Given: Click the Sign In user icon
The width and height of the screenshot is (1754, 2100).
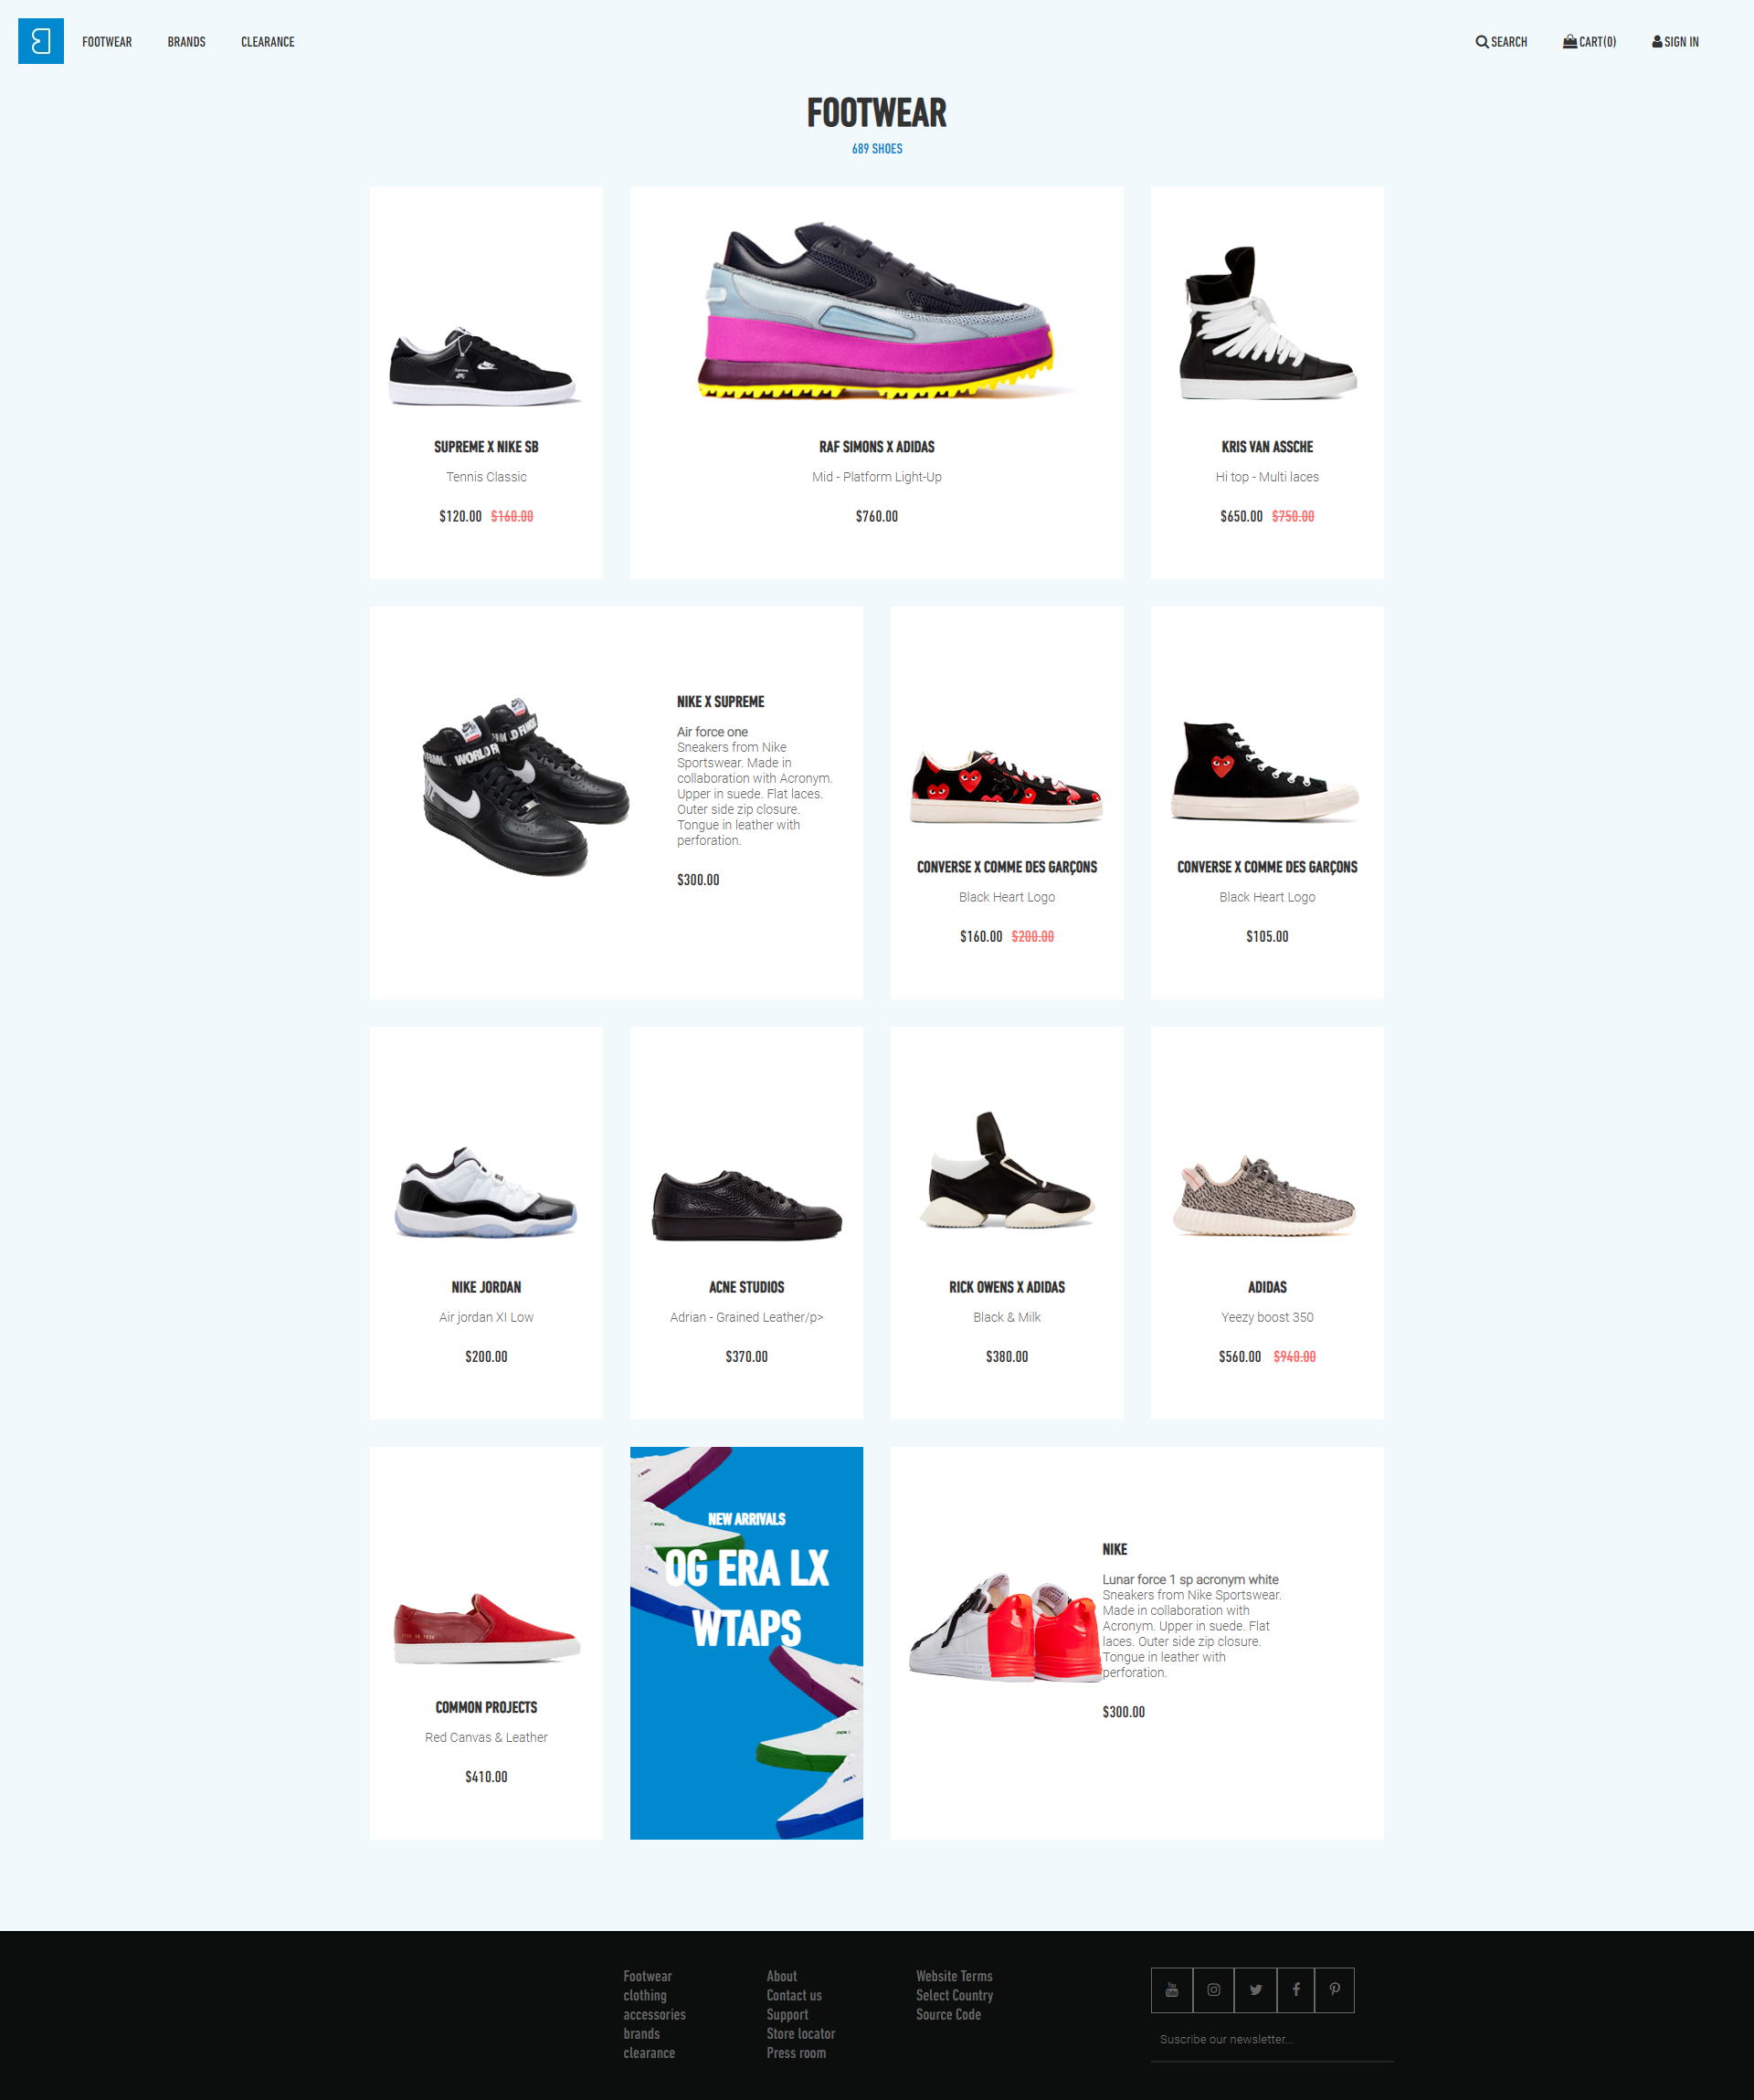Looking at the screenshot, I should click(1657, 42).
